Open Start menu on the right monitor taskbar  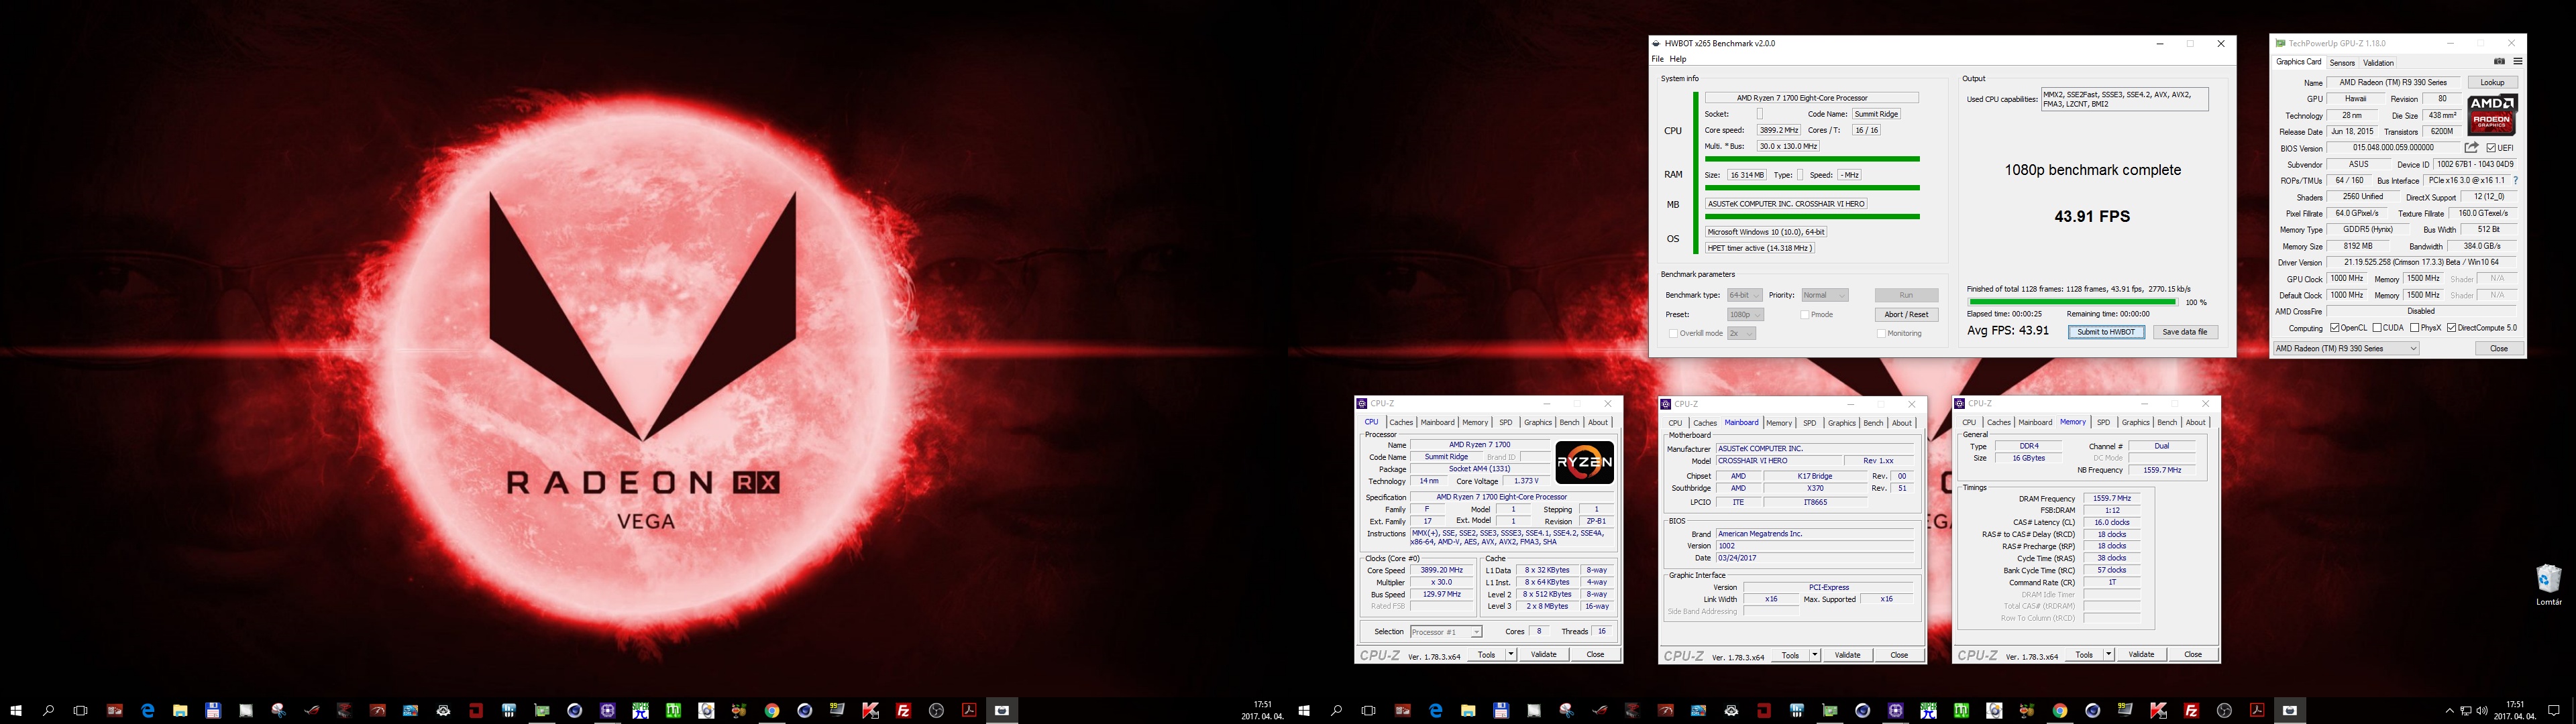click(1304, 710)
